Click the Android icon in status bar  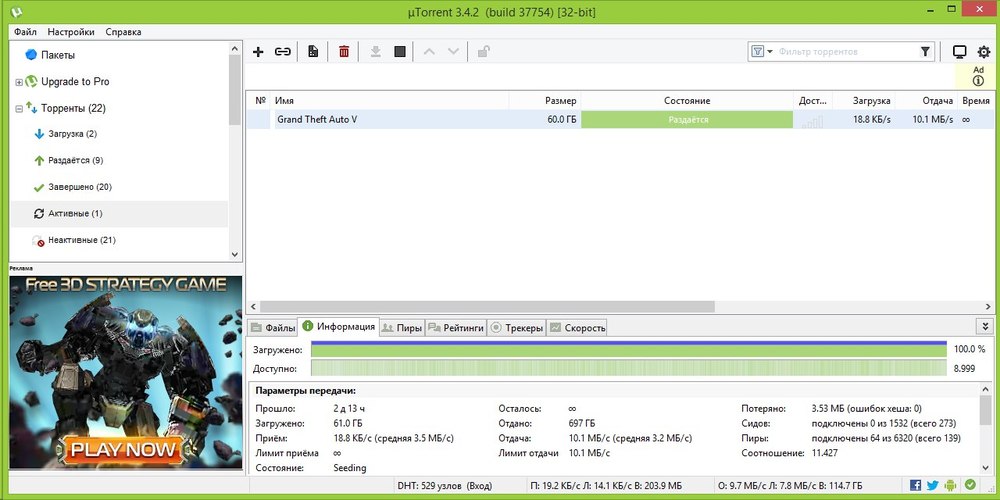point(952,485)
